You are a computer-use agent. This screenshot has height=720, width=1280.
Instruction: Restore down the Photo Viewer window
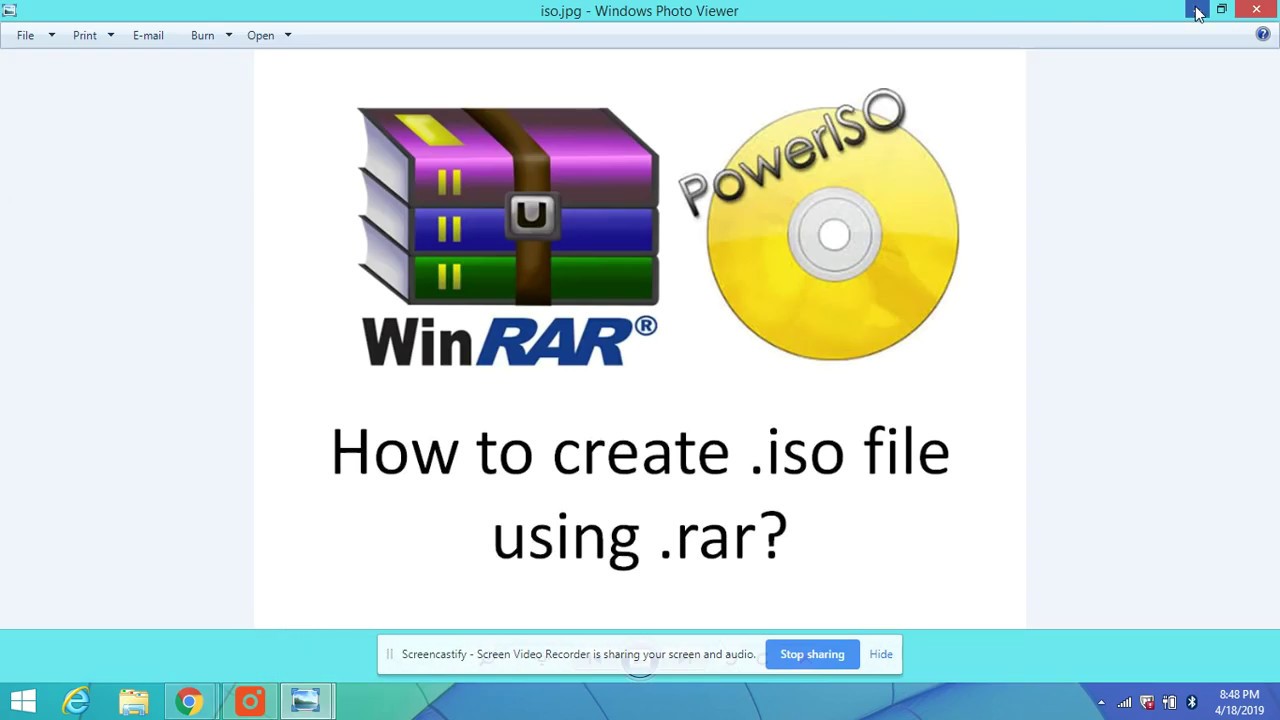1222,10
